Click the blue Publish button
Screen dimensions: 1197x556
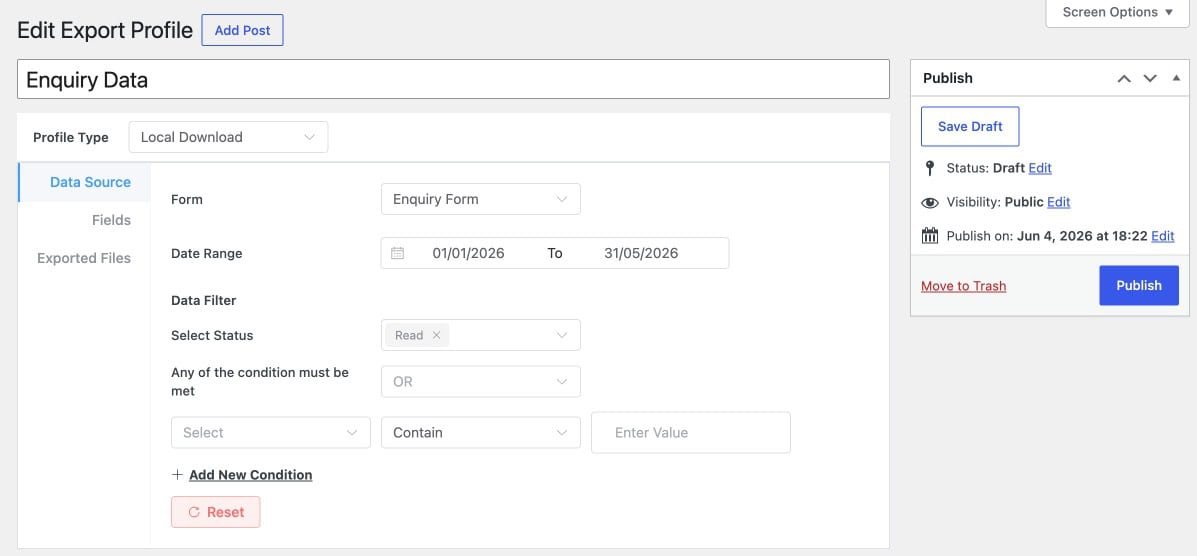tap(1139, 286)
